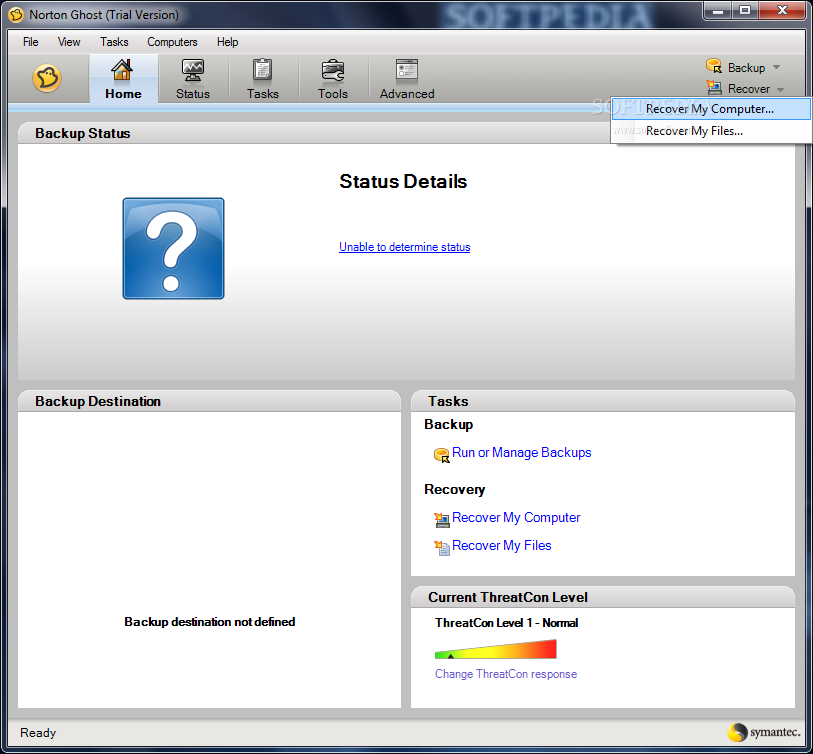Click the Recover button label at top right
813x754 pixels.
(x=749, y=89)
